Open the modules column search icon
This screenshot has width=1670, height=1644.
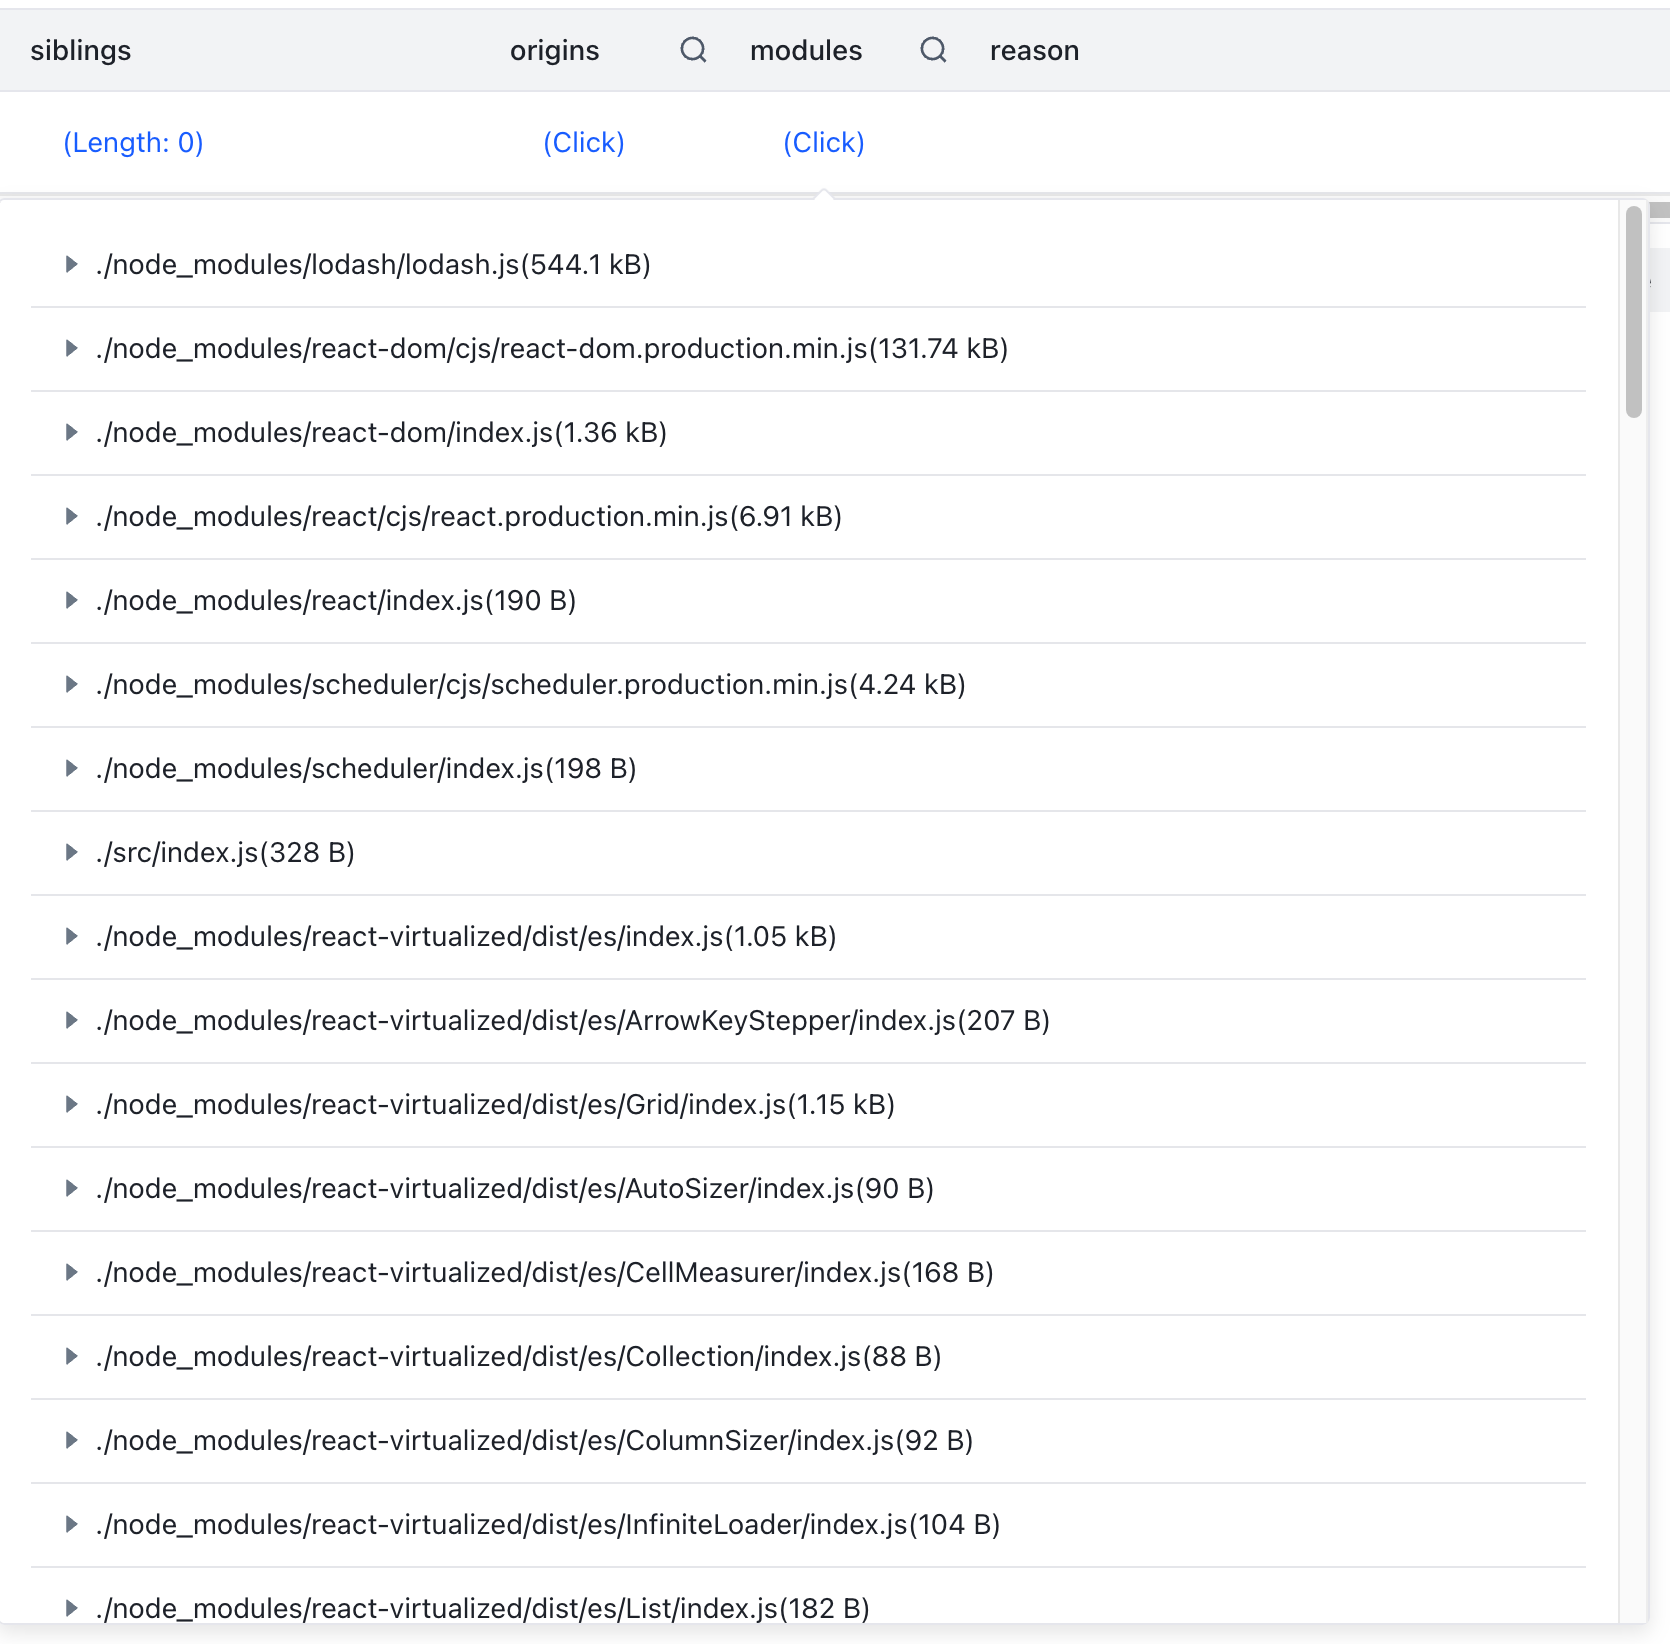coord(933,50)
